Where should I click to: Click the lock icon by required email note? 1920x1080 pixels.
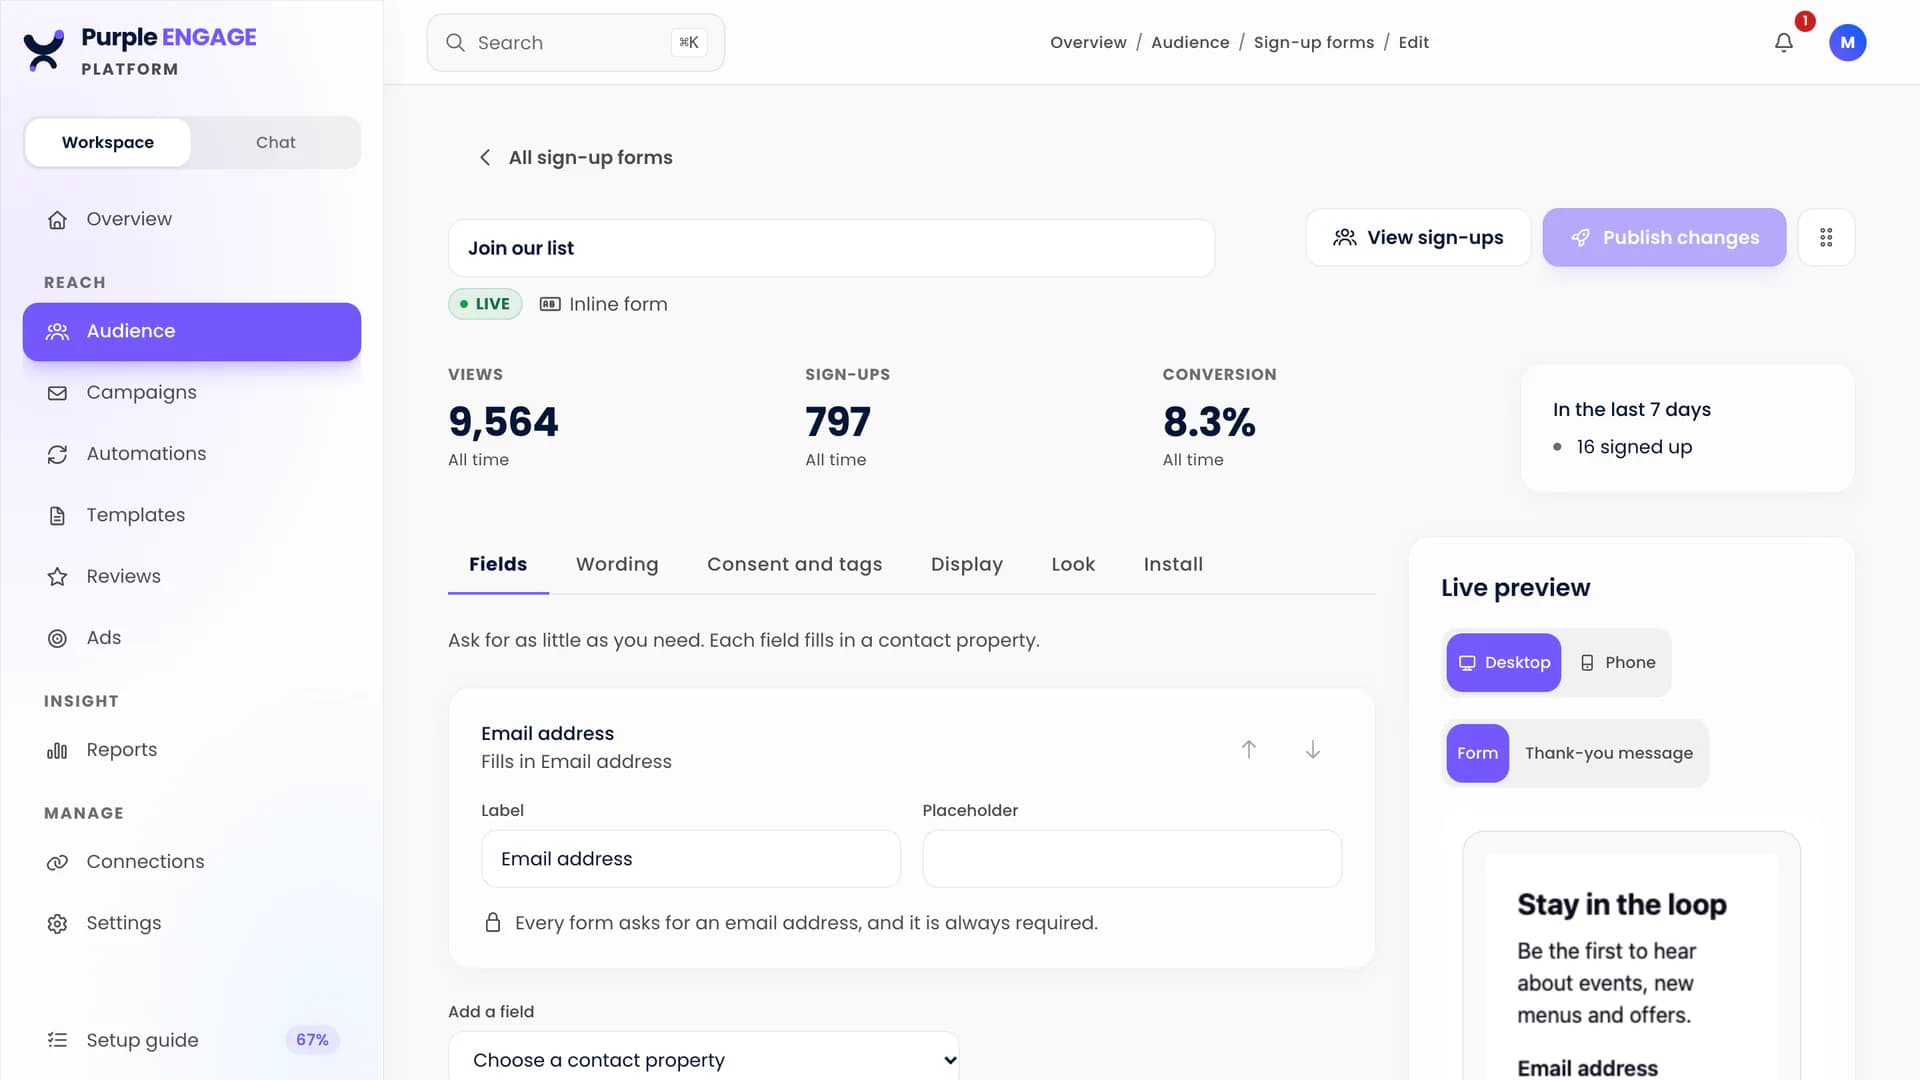coord(493,922)
